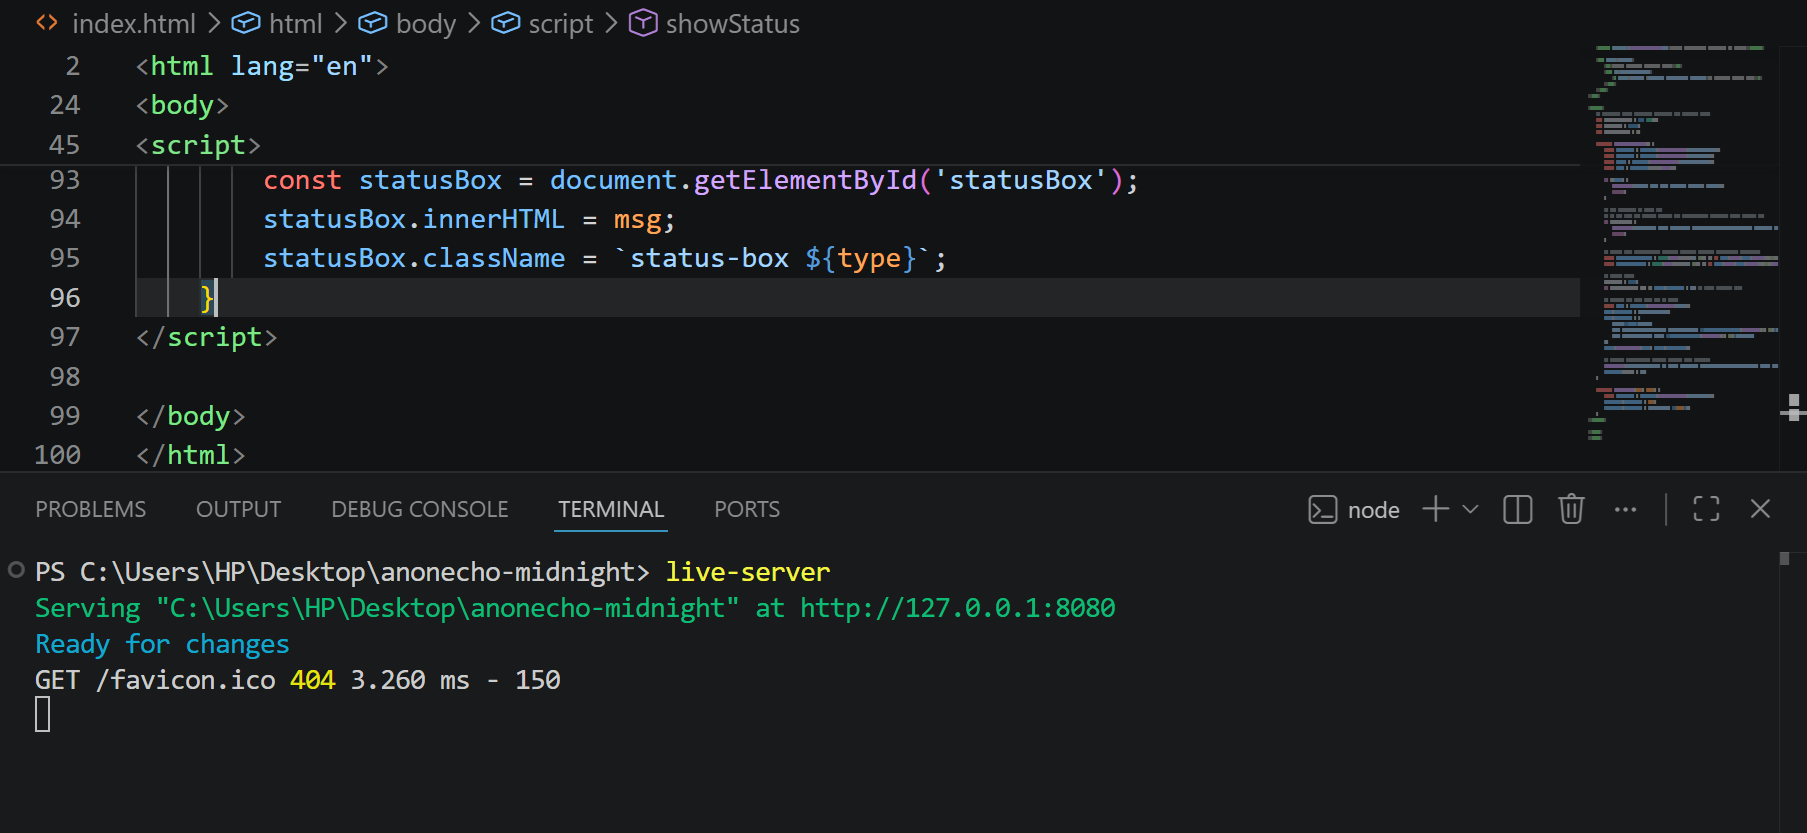Screen dimensions: 1807x833
Task: Click the node terminal shell icon
Action: (1323, 510)
